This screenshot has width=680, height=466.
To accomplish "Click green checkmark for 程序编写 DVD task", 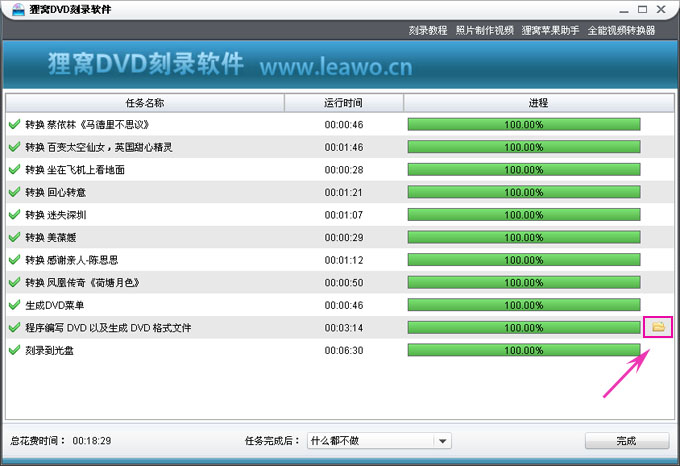I will click(x=14, y=327).
